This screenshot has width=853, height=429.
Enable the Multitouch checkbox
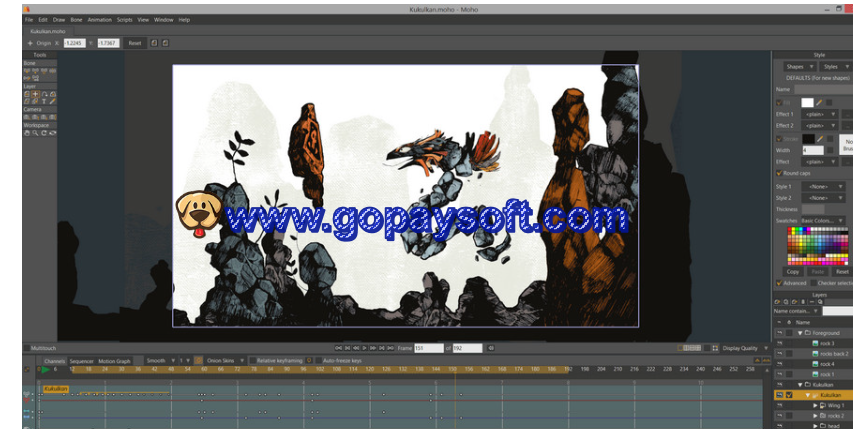pos(26,348)
